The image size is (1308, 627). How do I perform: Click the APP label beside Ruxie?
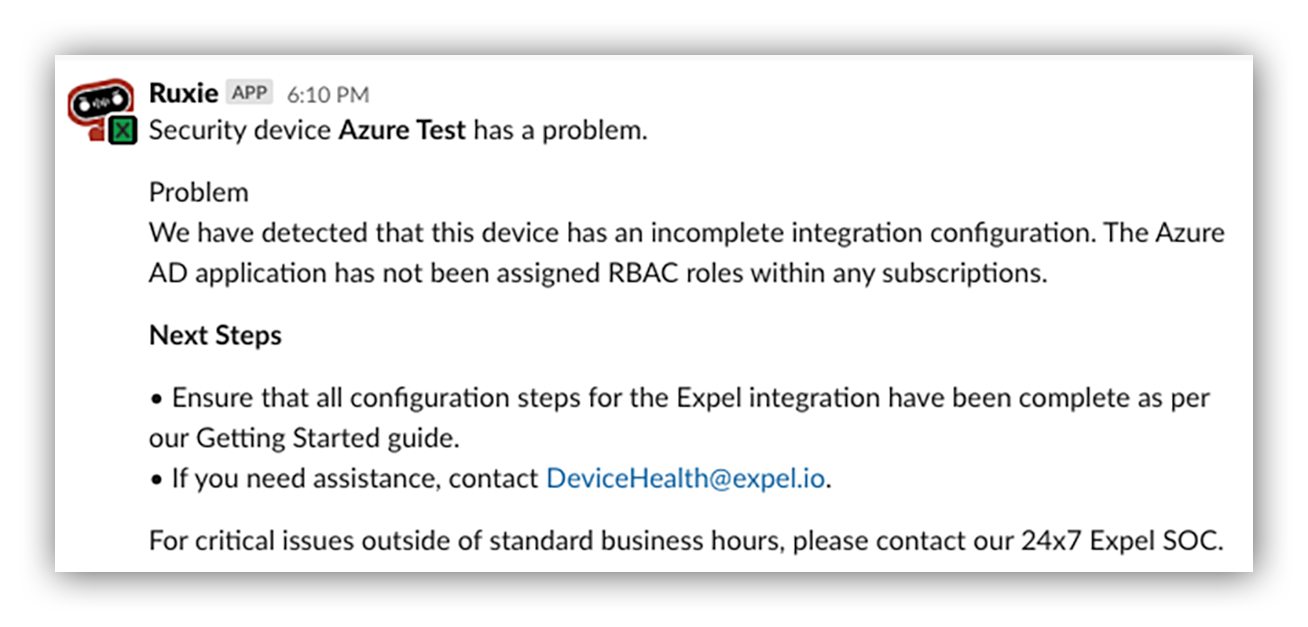pos(249,93)
